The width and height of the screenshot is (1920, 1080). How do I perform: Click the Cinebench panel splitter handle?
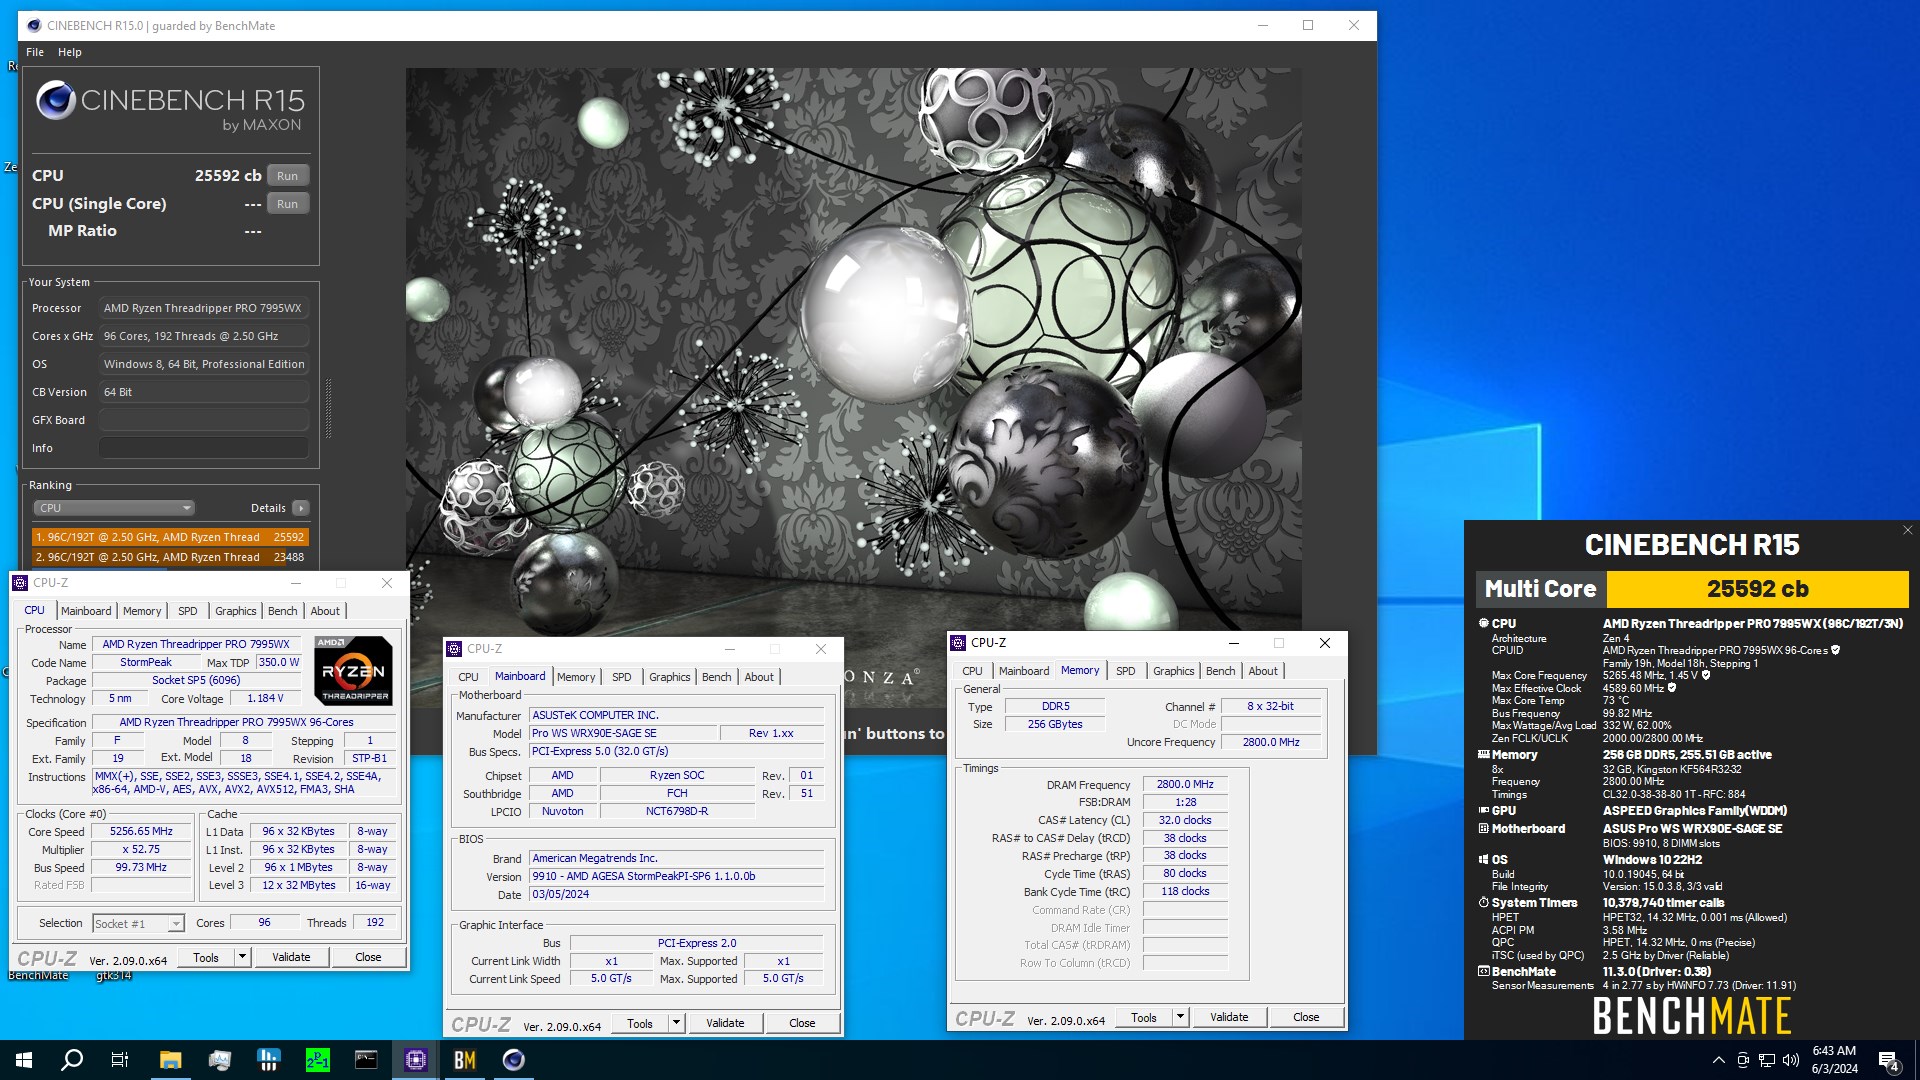coord(328,408)
